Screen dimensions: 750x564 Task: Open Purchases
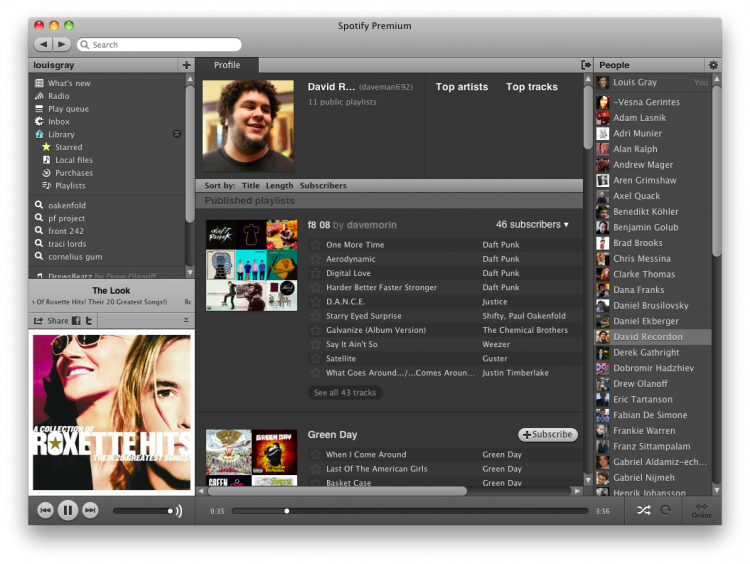74,173
